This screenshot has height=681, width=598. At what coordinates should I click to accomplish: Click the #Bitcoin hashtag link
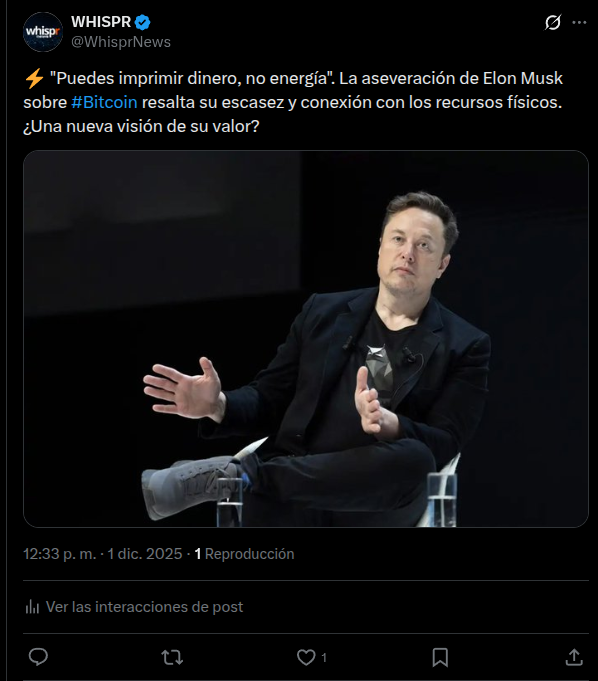(x=104, y=102)
